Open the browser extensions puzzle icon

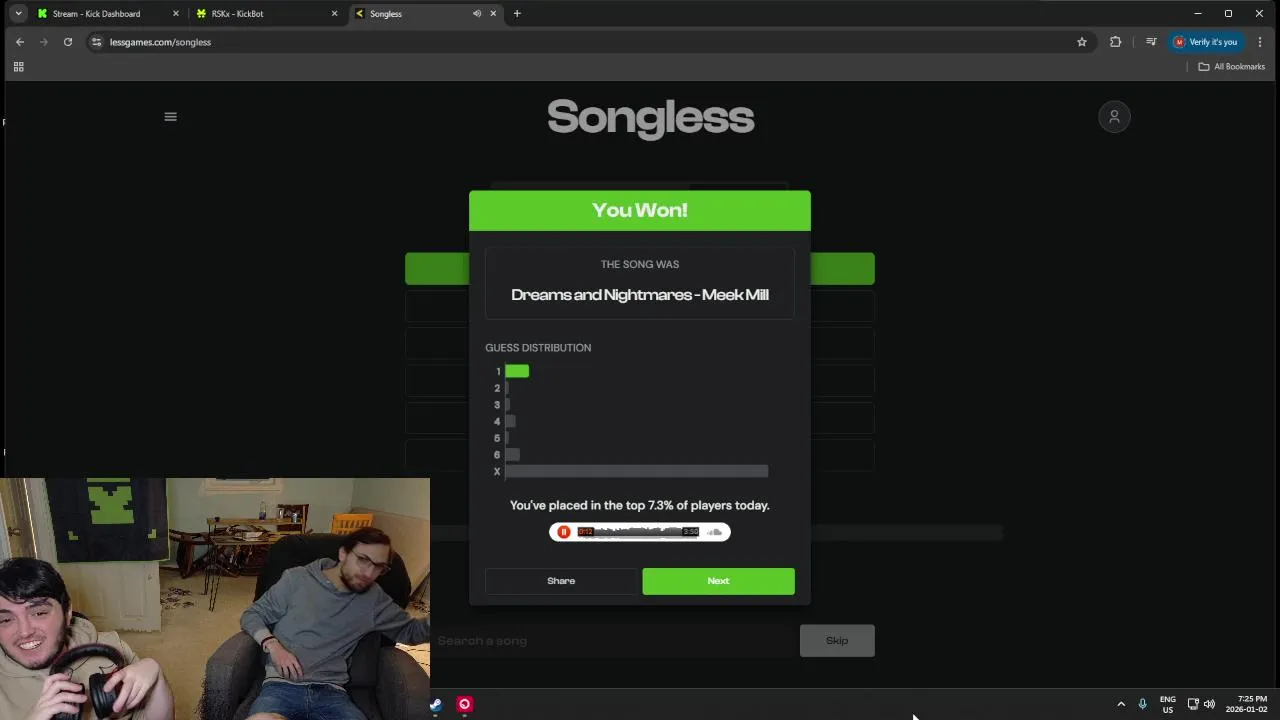(x=1115, y=42)
